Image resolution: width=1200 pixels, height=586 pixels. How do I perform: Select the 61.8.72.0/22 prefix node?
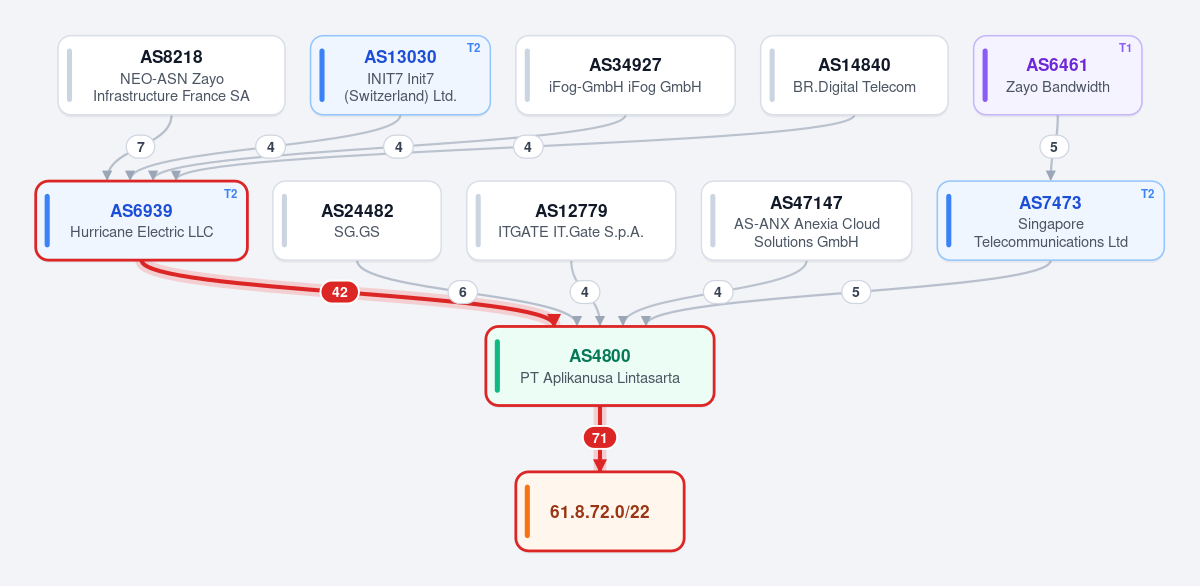pos(600,511)
